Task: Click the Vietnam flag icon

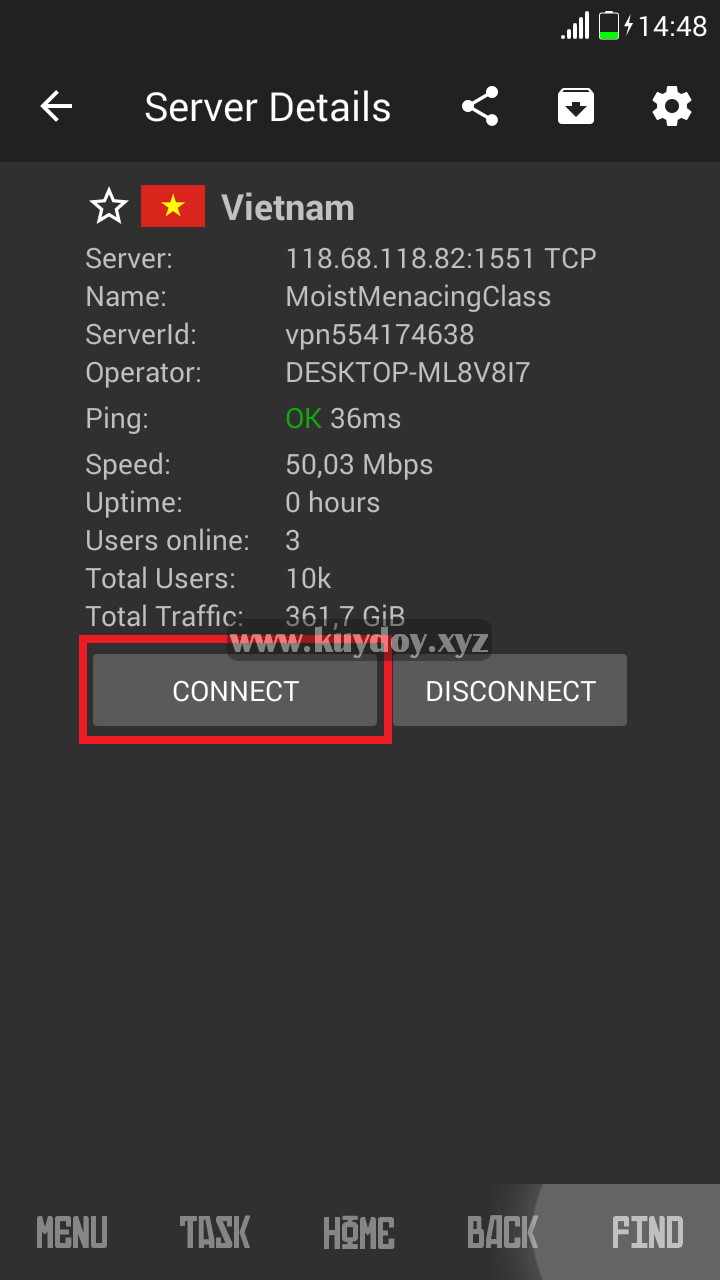Action: click(x=173, y=206)
